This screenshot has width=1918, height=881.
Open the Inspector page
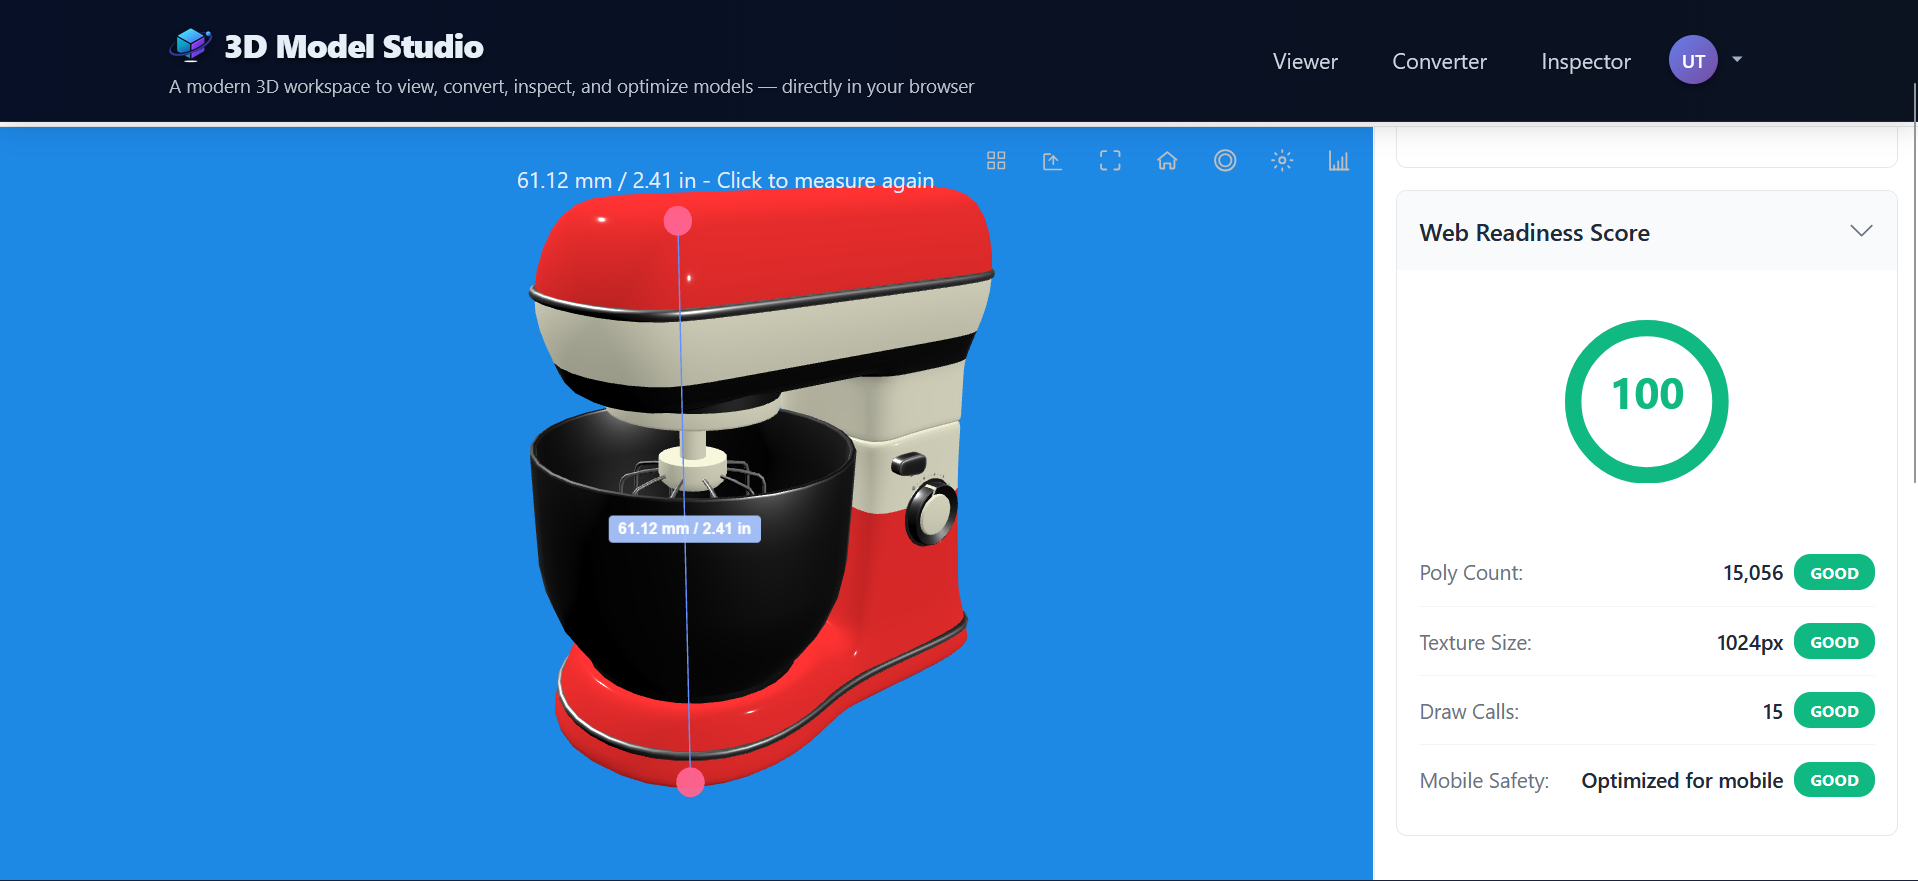pyautogui.click(x=1586, y=61)
